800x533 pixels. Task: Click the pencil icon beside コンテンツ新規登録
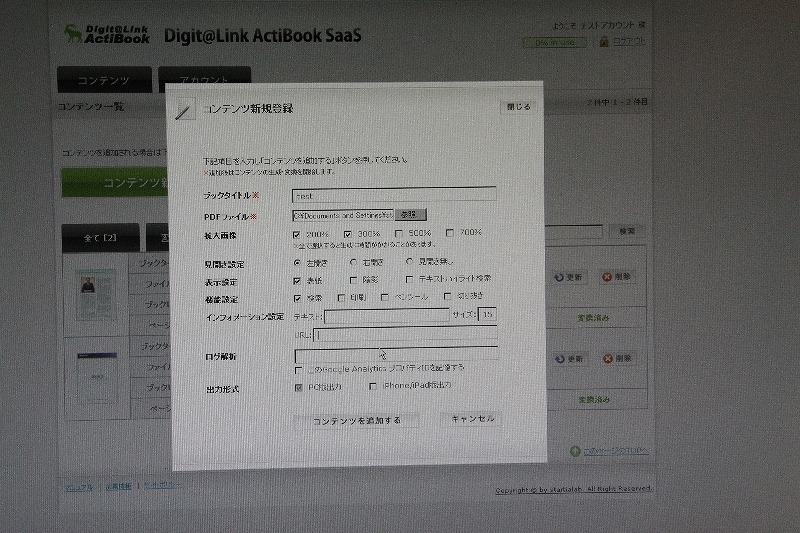point(184,110)
